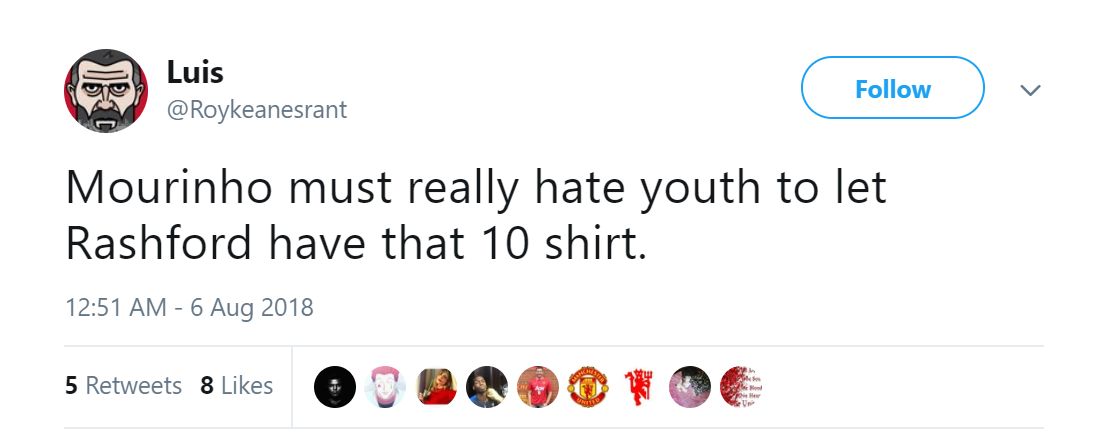Open the tweet options chevron dropdown
Image resolution: width=1111 pixels, height=445 pixels.
[1029, 90]
